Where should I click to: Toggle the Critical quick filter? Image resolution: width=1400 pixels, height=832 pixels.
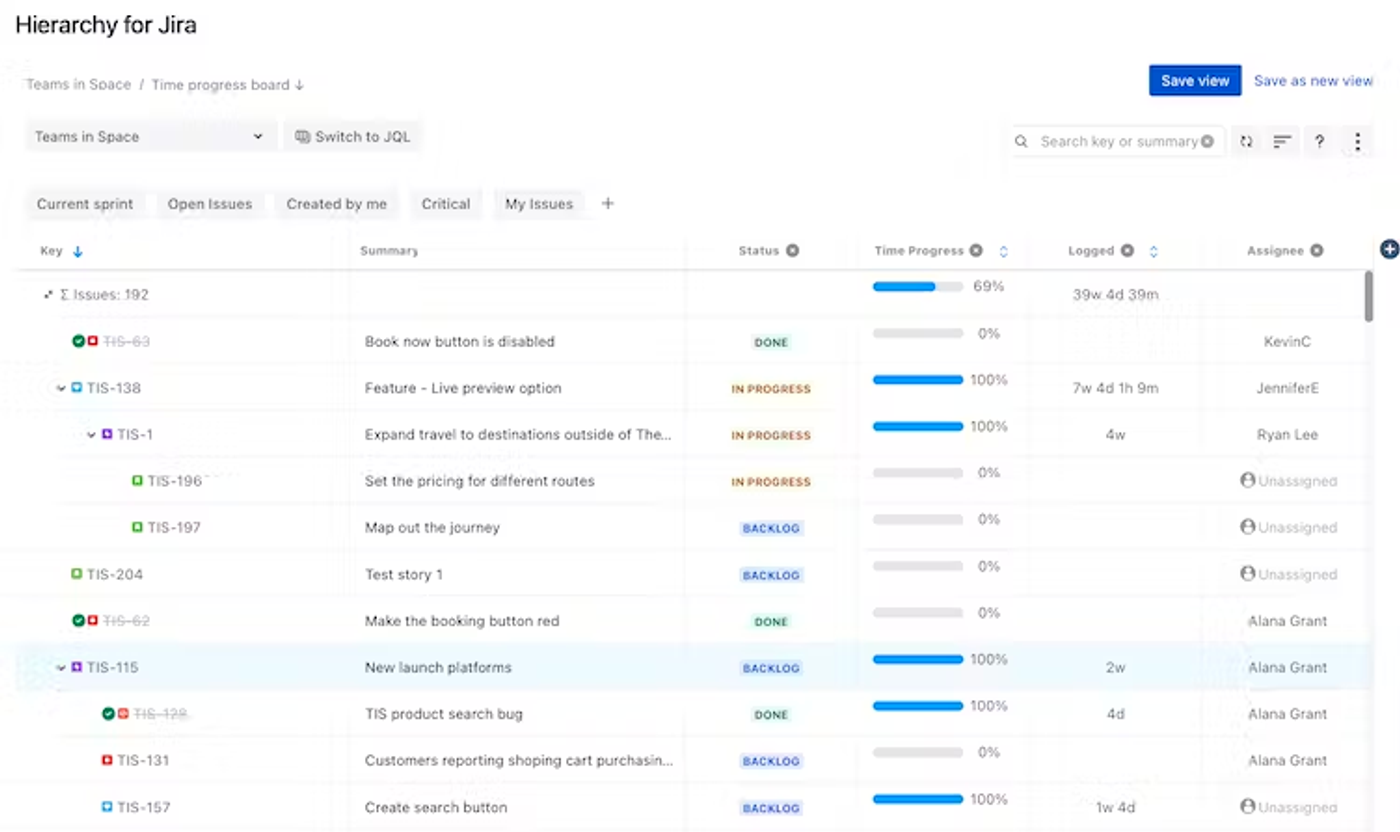tap(446, 204)
